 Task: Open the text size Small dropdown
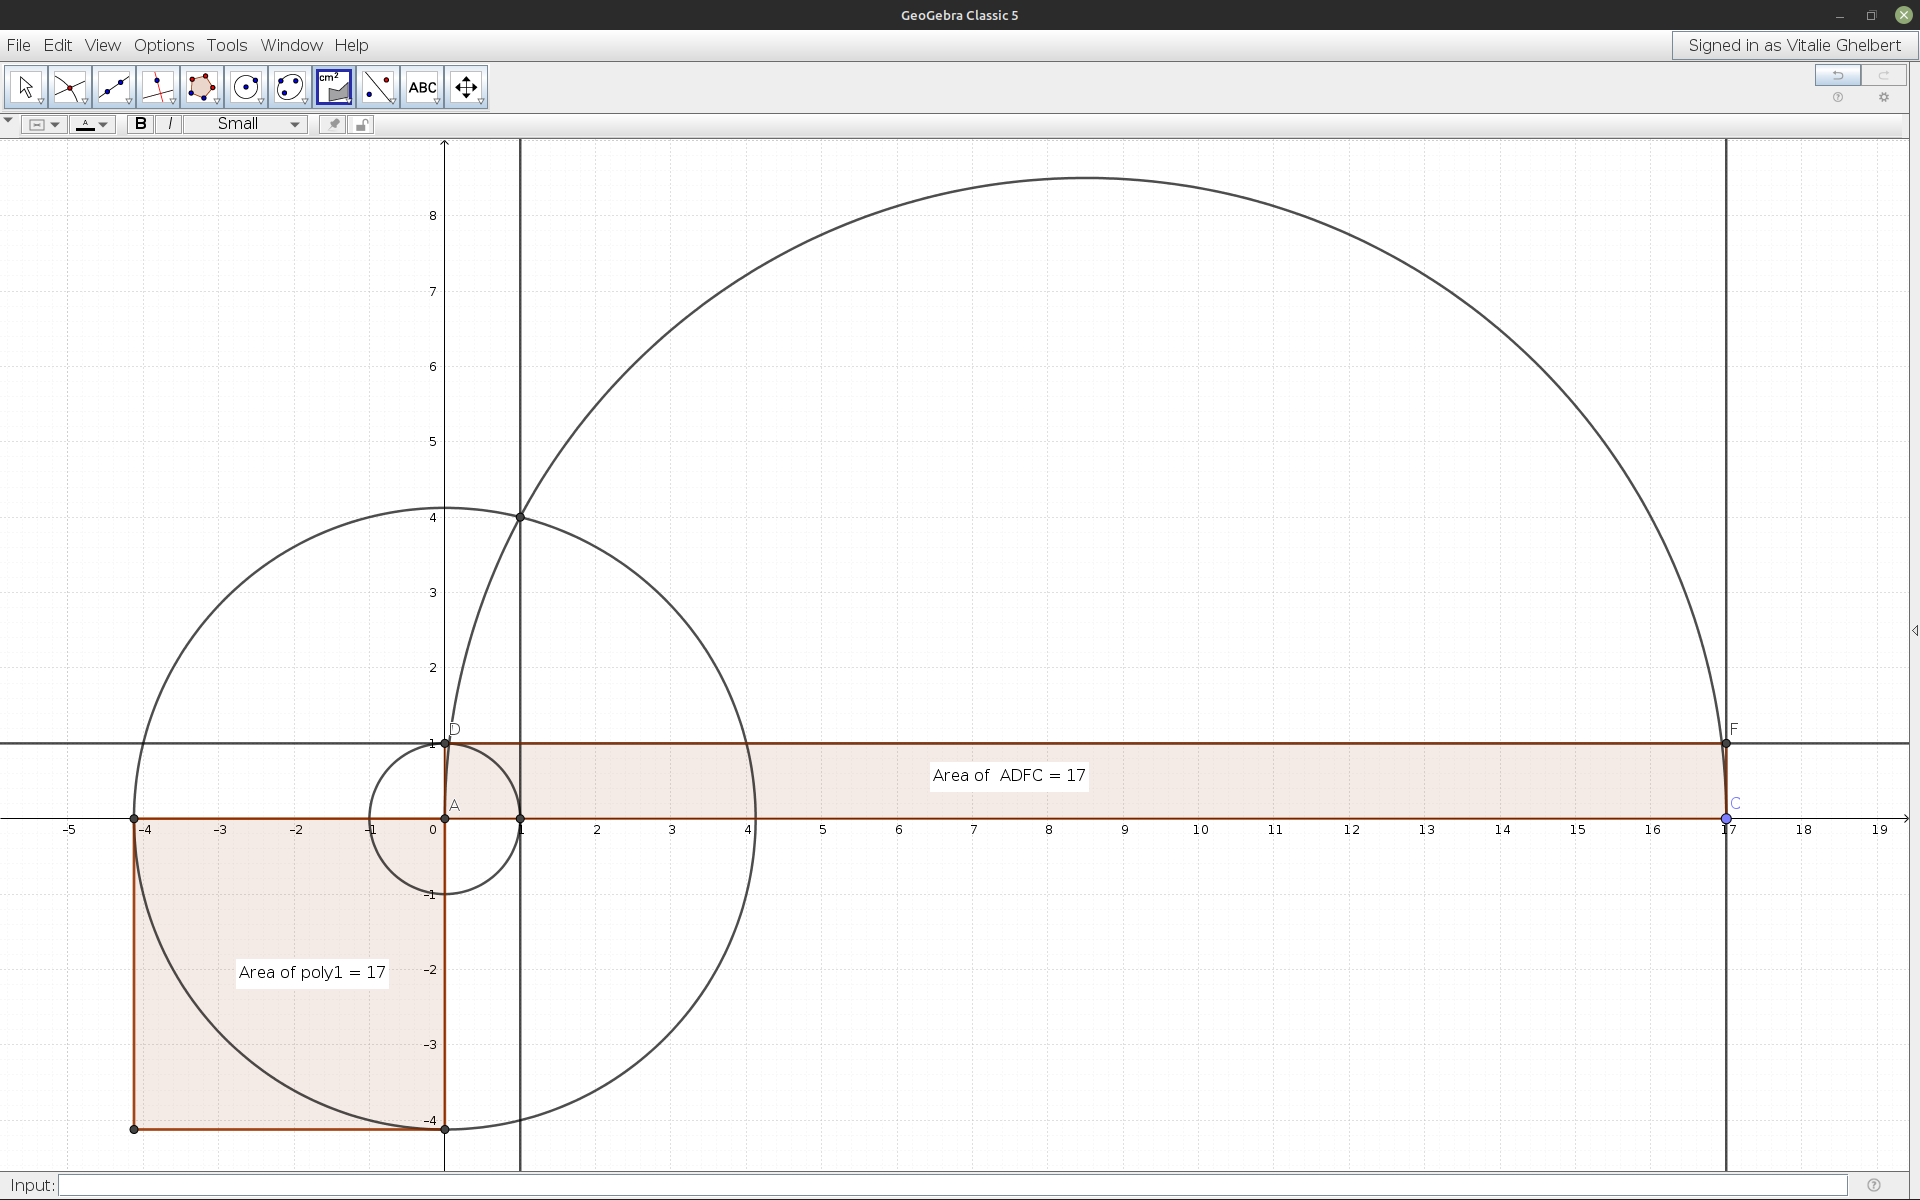point(246,124)
